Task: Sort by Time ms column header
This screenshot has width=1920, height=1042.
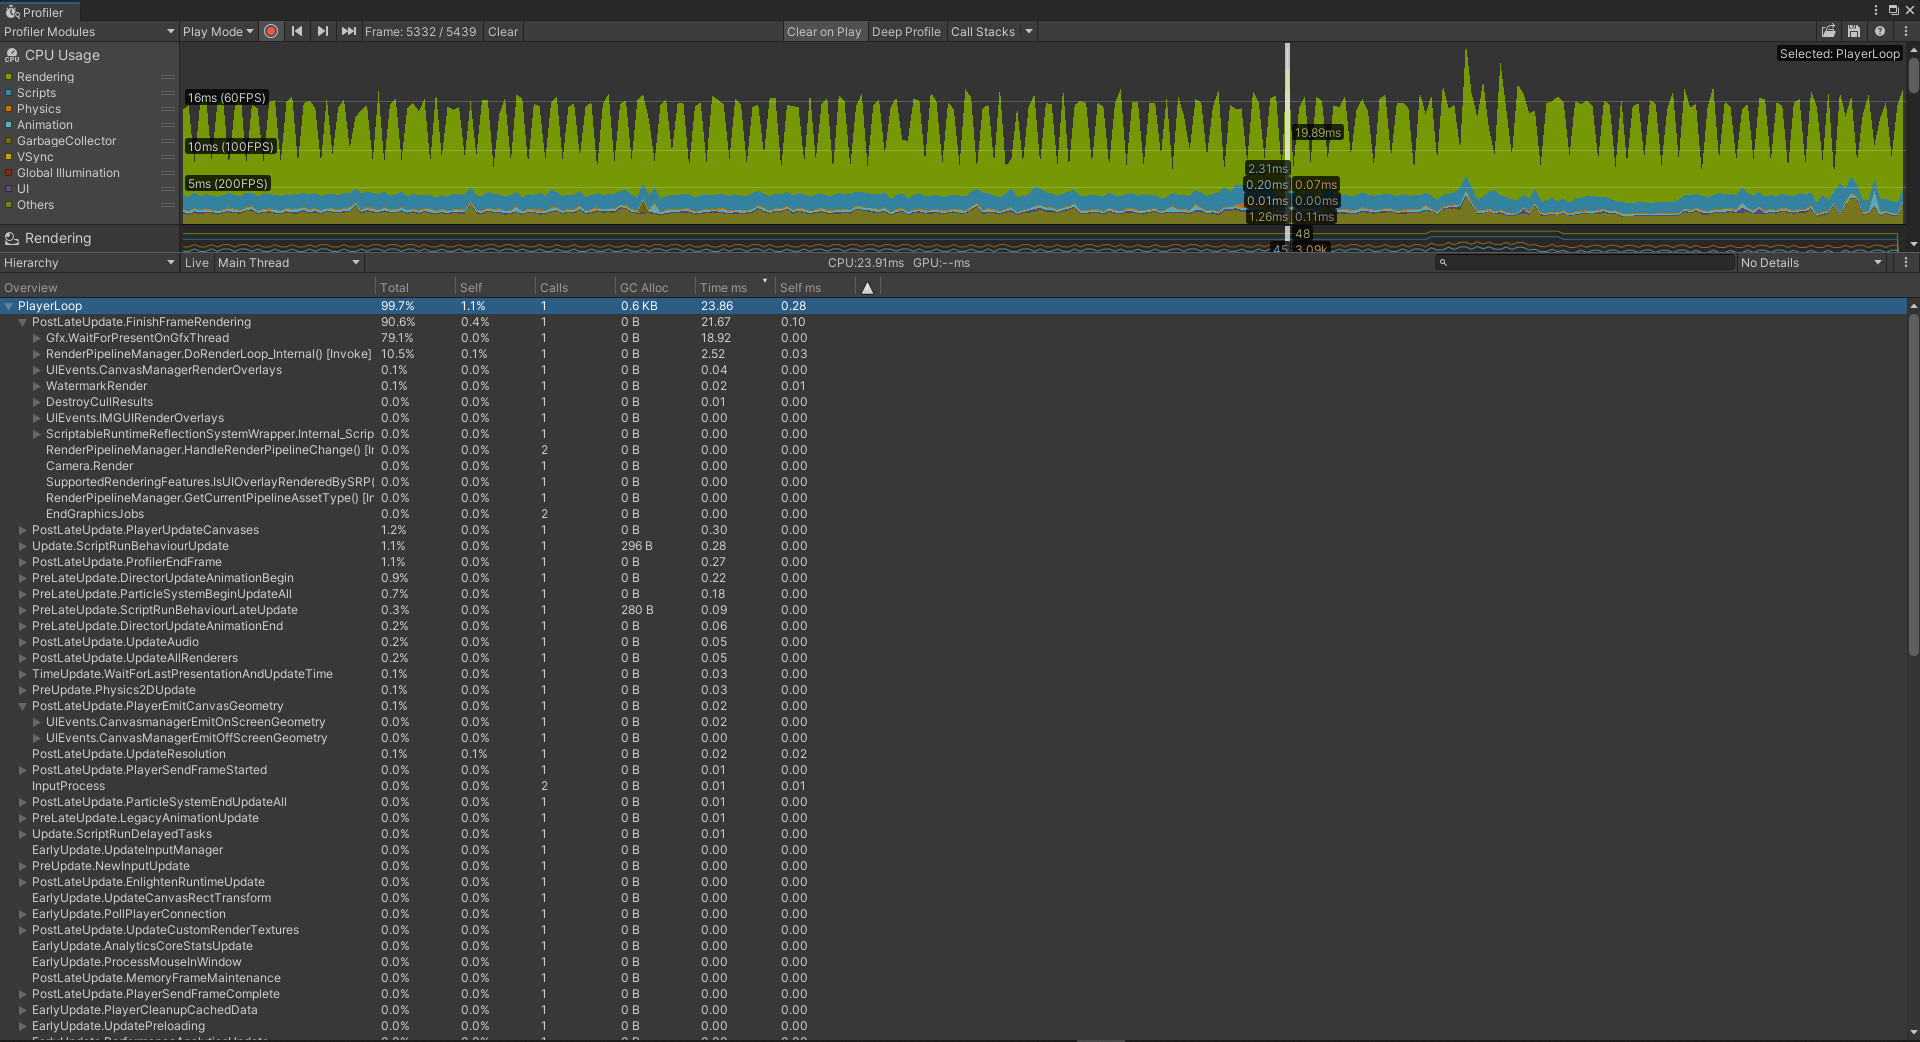Action: (734, 288)
